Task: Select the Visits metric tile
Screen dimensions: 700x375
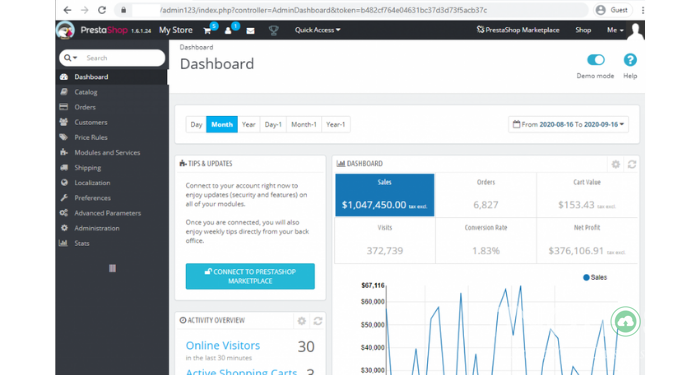Action: pyautogui.click(x=385, y=241)
